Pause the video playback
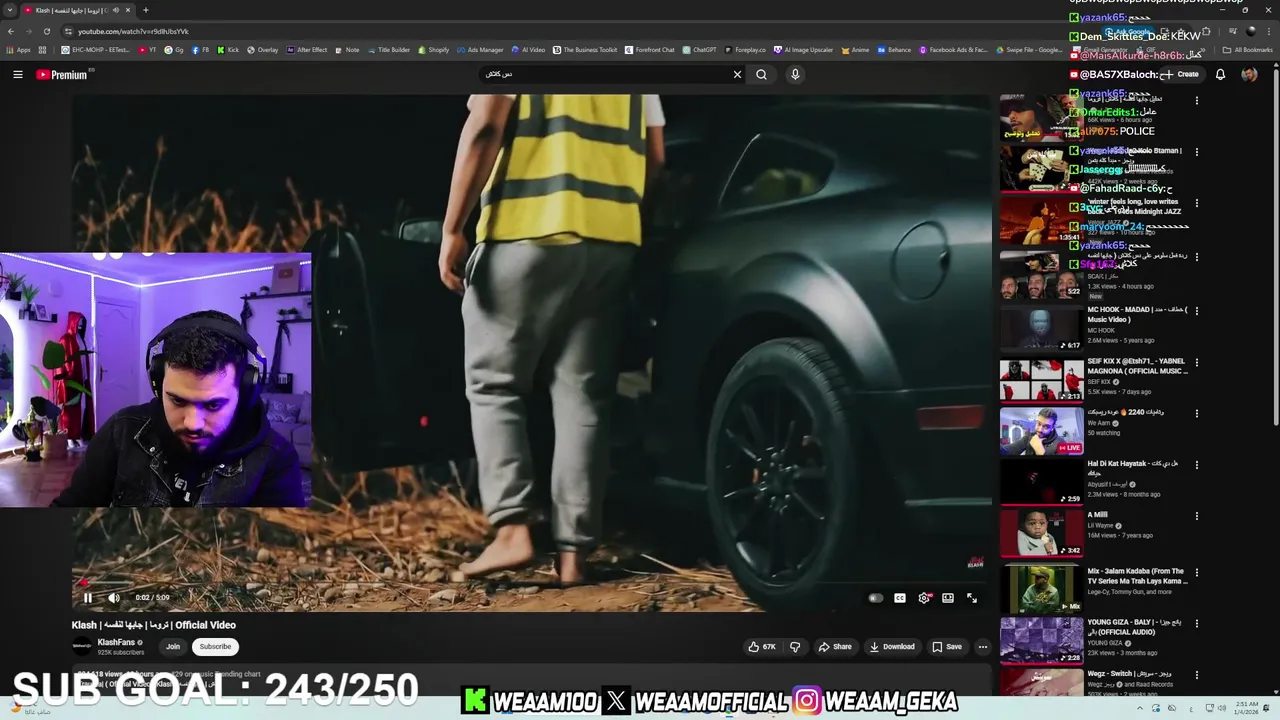1280x720 pixels. tap(87, 598)
